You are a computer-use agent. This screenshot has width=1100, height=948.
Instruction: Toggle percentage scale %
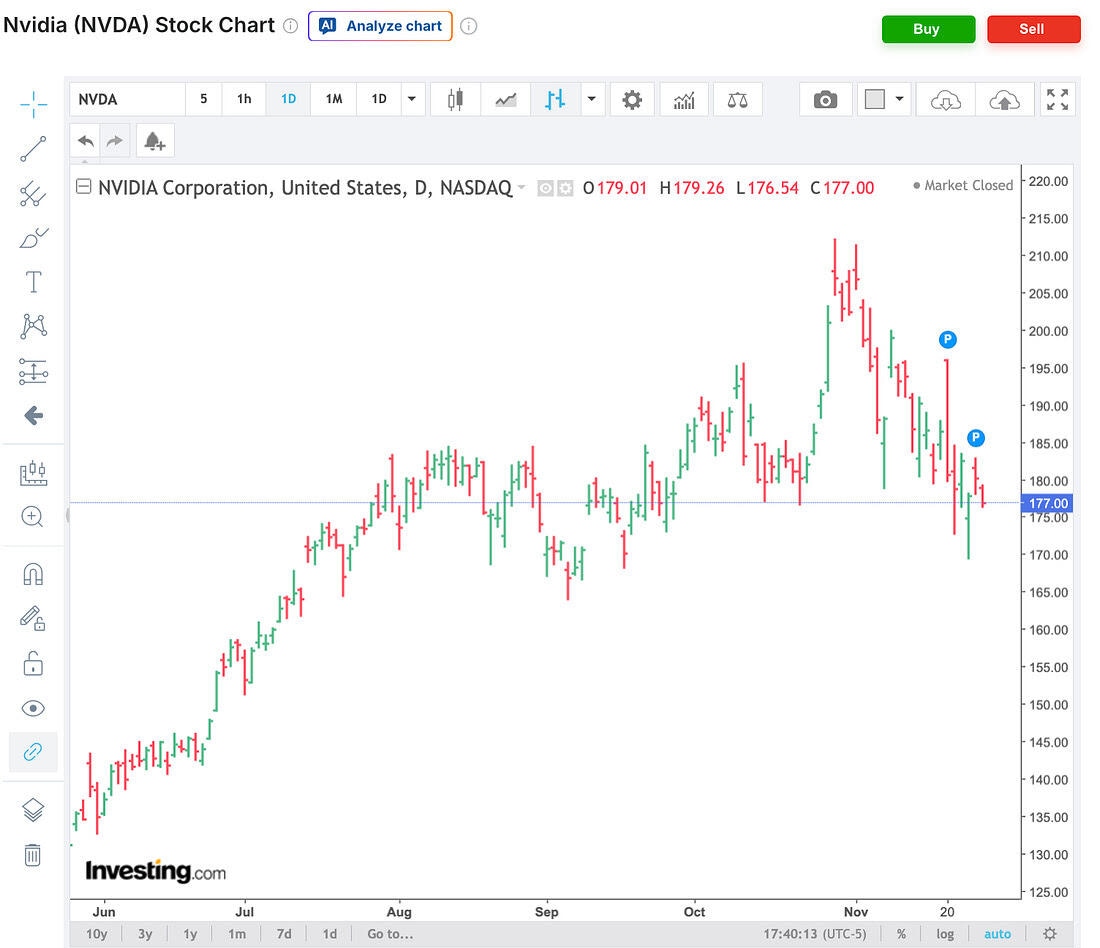pyautogui.click(x=901, y=934)
